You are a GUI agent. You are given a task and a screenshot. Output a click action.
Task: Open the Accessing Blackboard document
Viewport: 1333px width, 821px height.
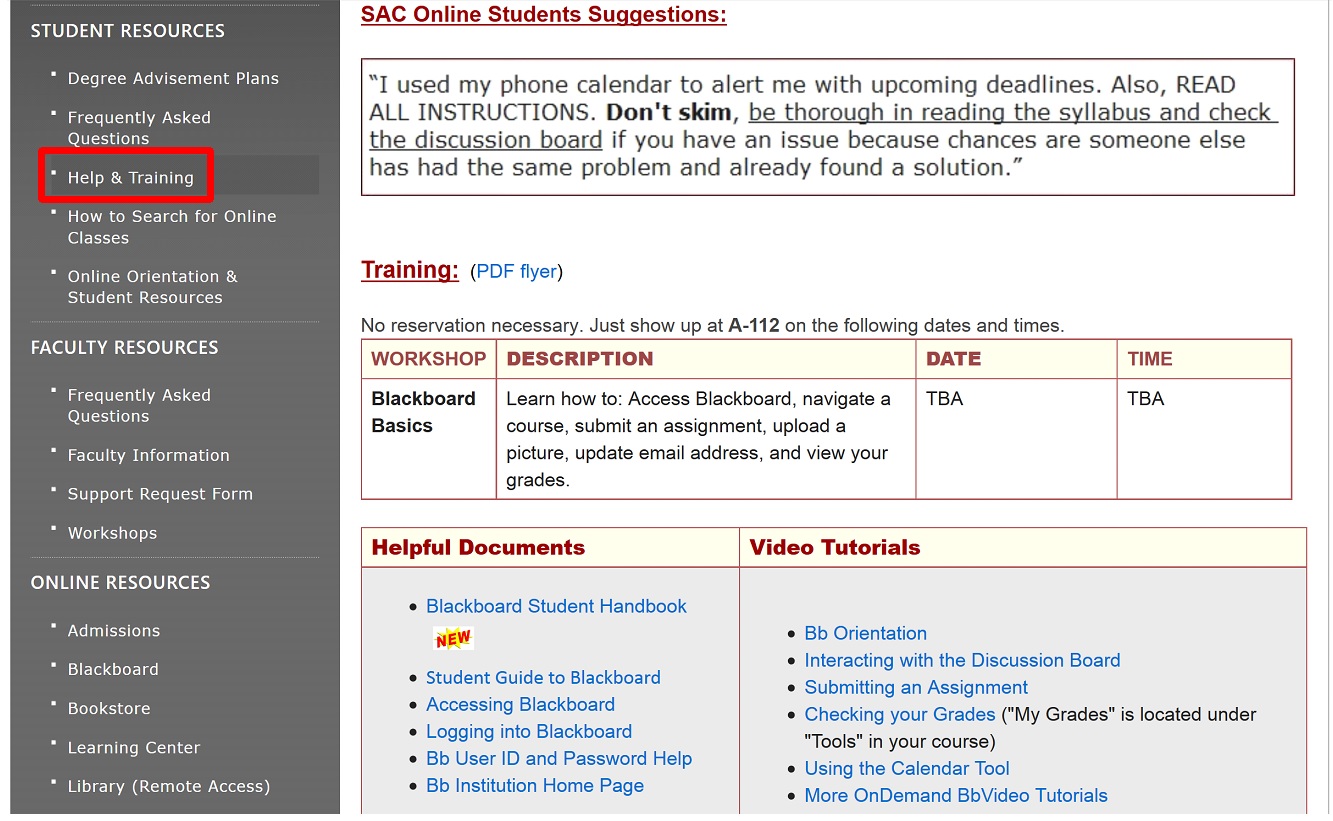pos(520,704)
